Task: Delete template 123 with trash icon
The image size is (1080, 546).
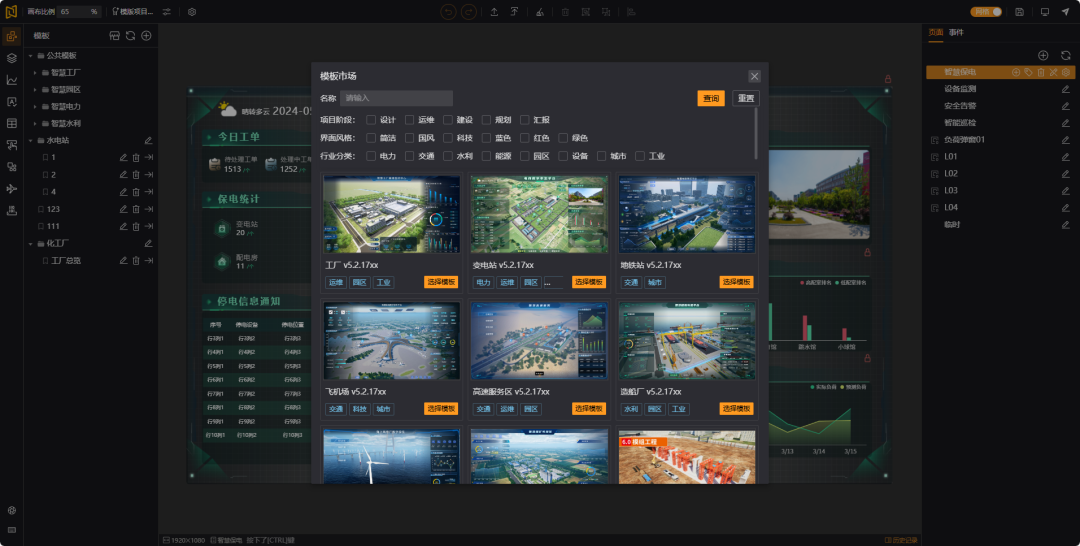Action: click(136, 209)
